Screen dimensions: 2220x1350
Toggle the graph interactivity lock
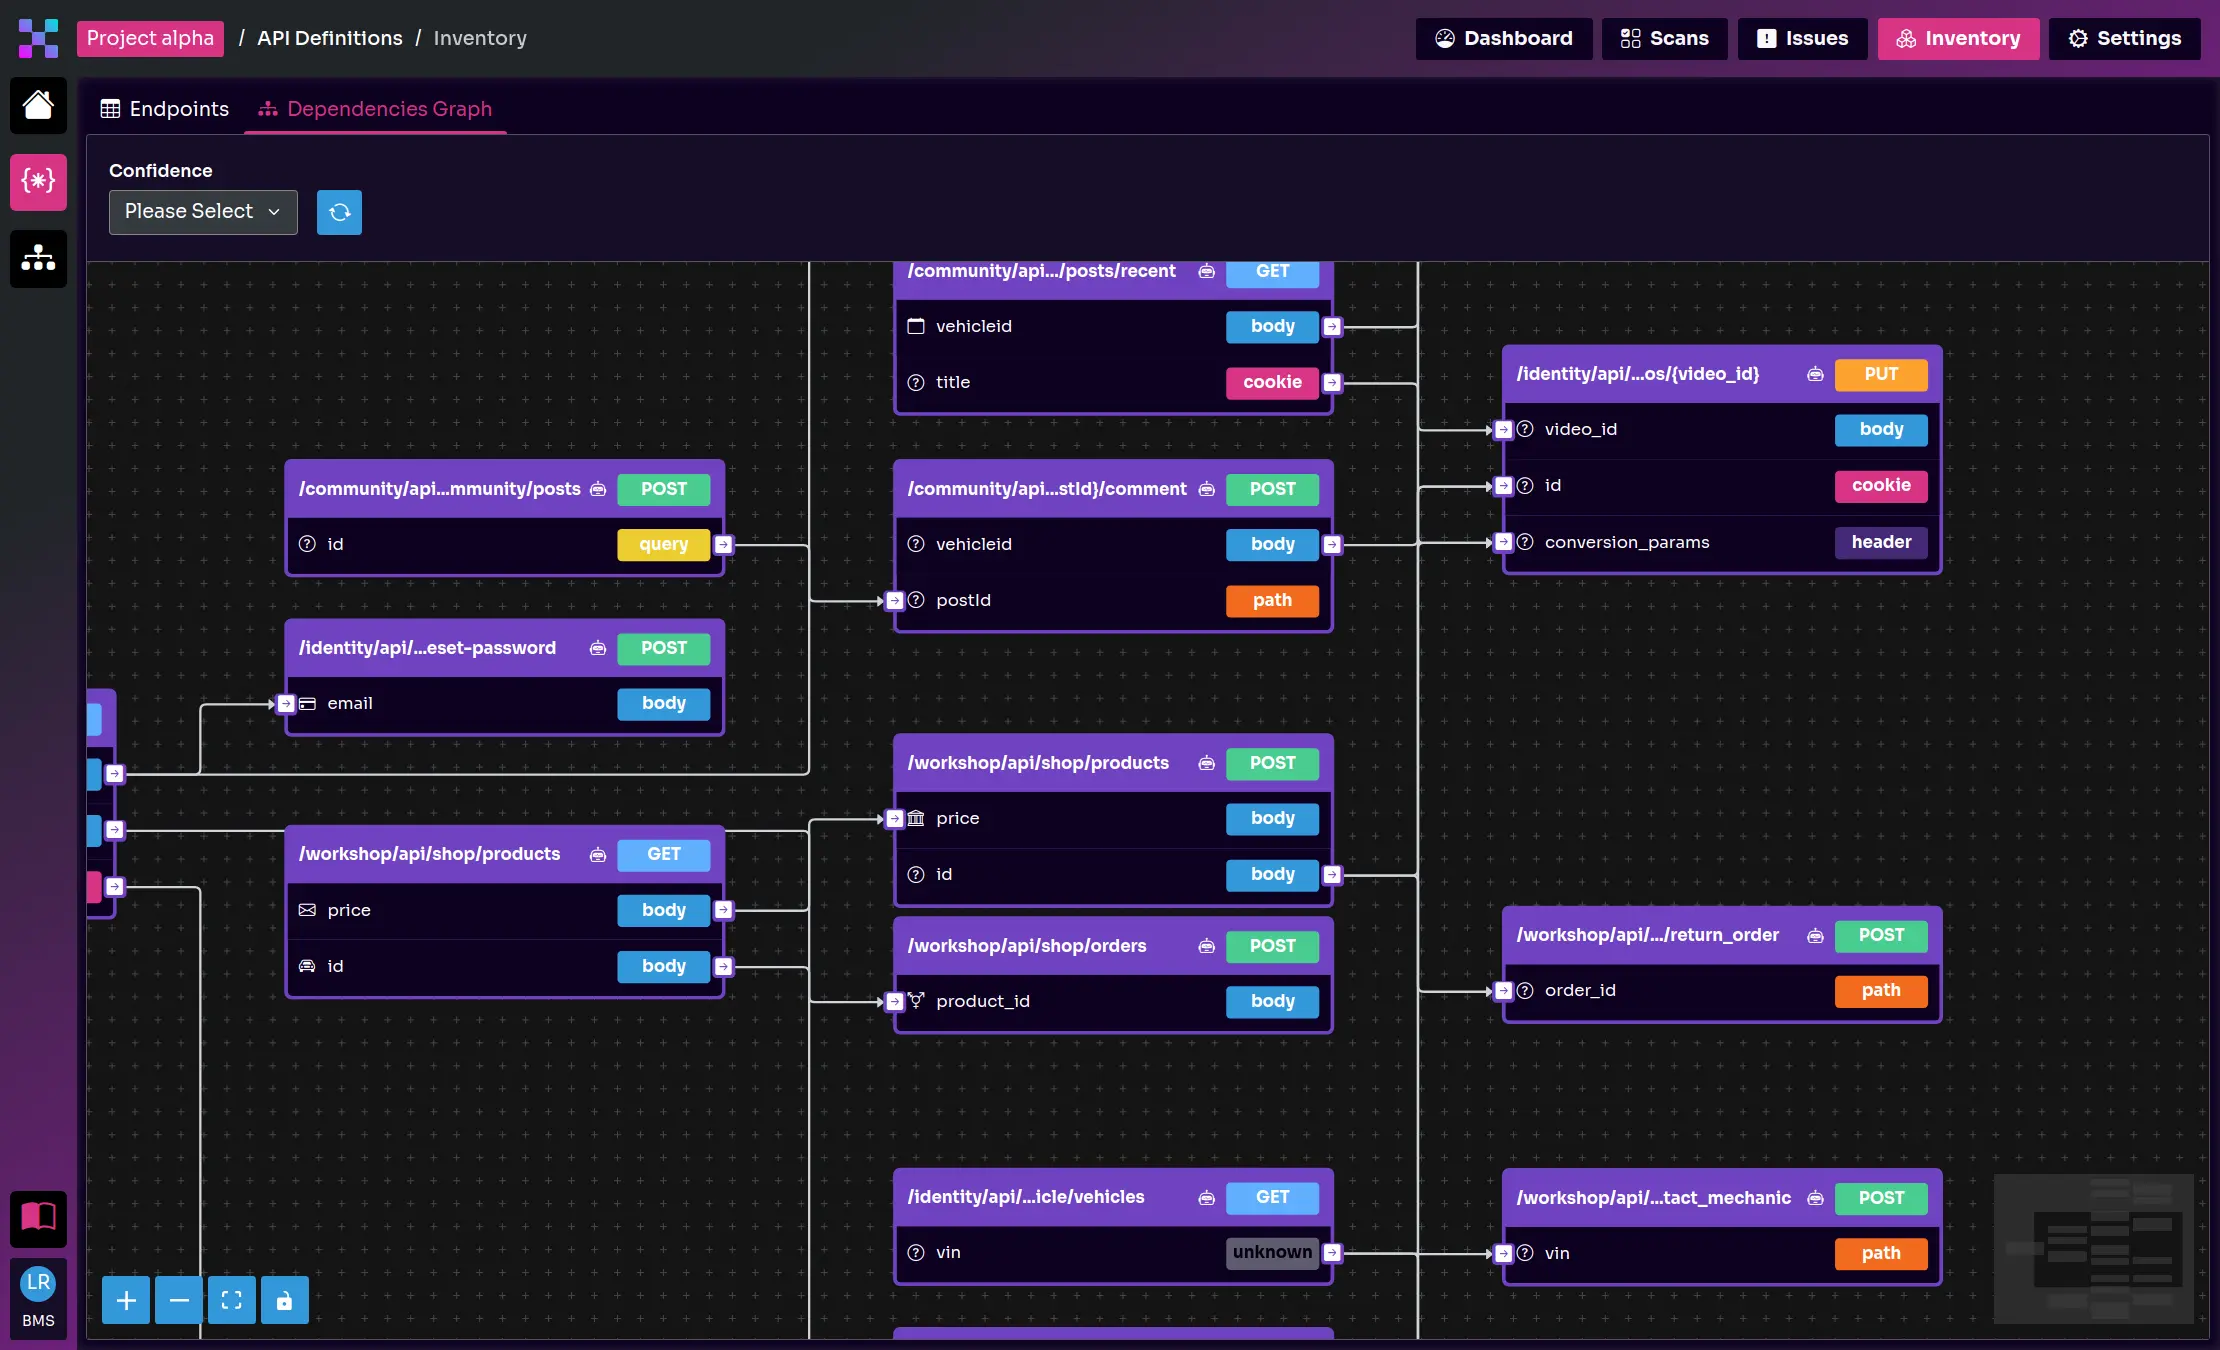285,1300
